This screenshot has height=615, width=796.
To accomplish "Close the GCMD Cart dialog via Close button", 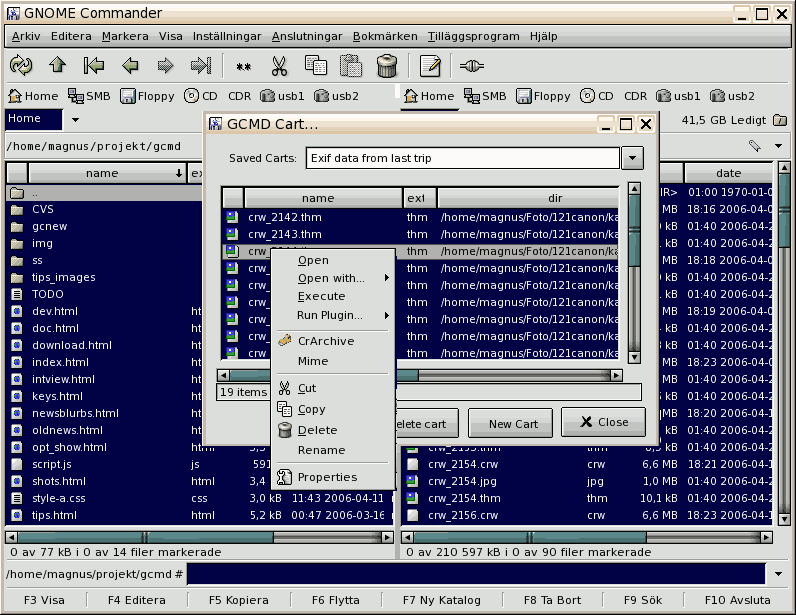I will (x=604, y=422).
